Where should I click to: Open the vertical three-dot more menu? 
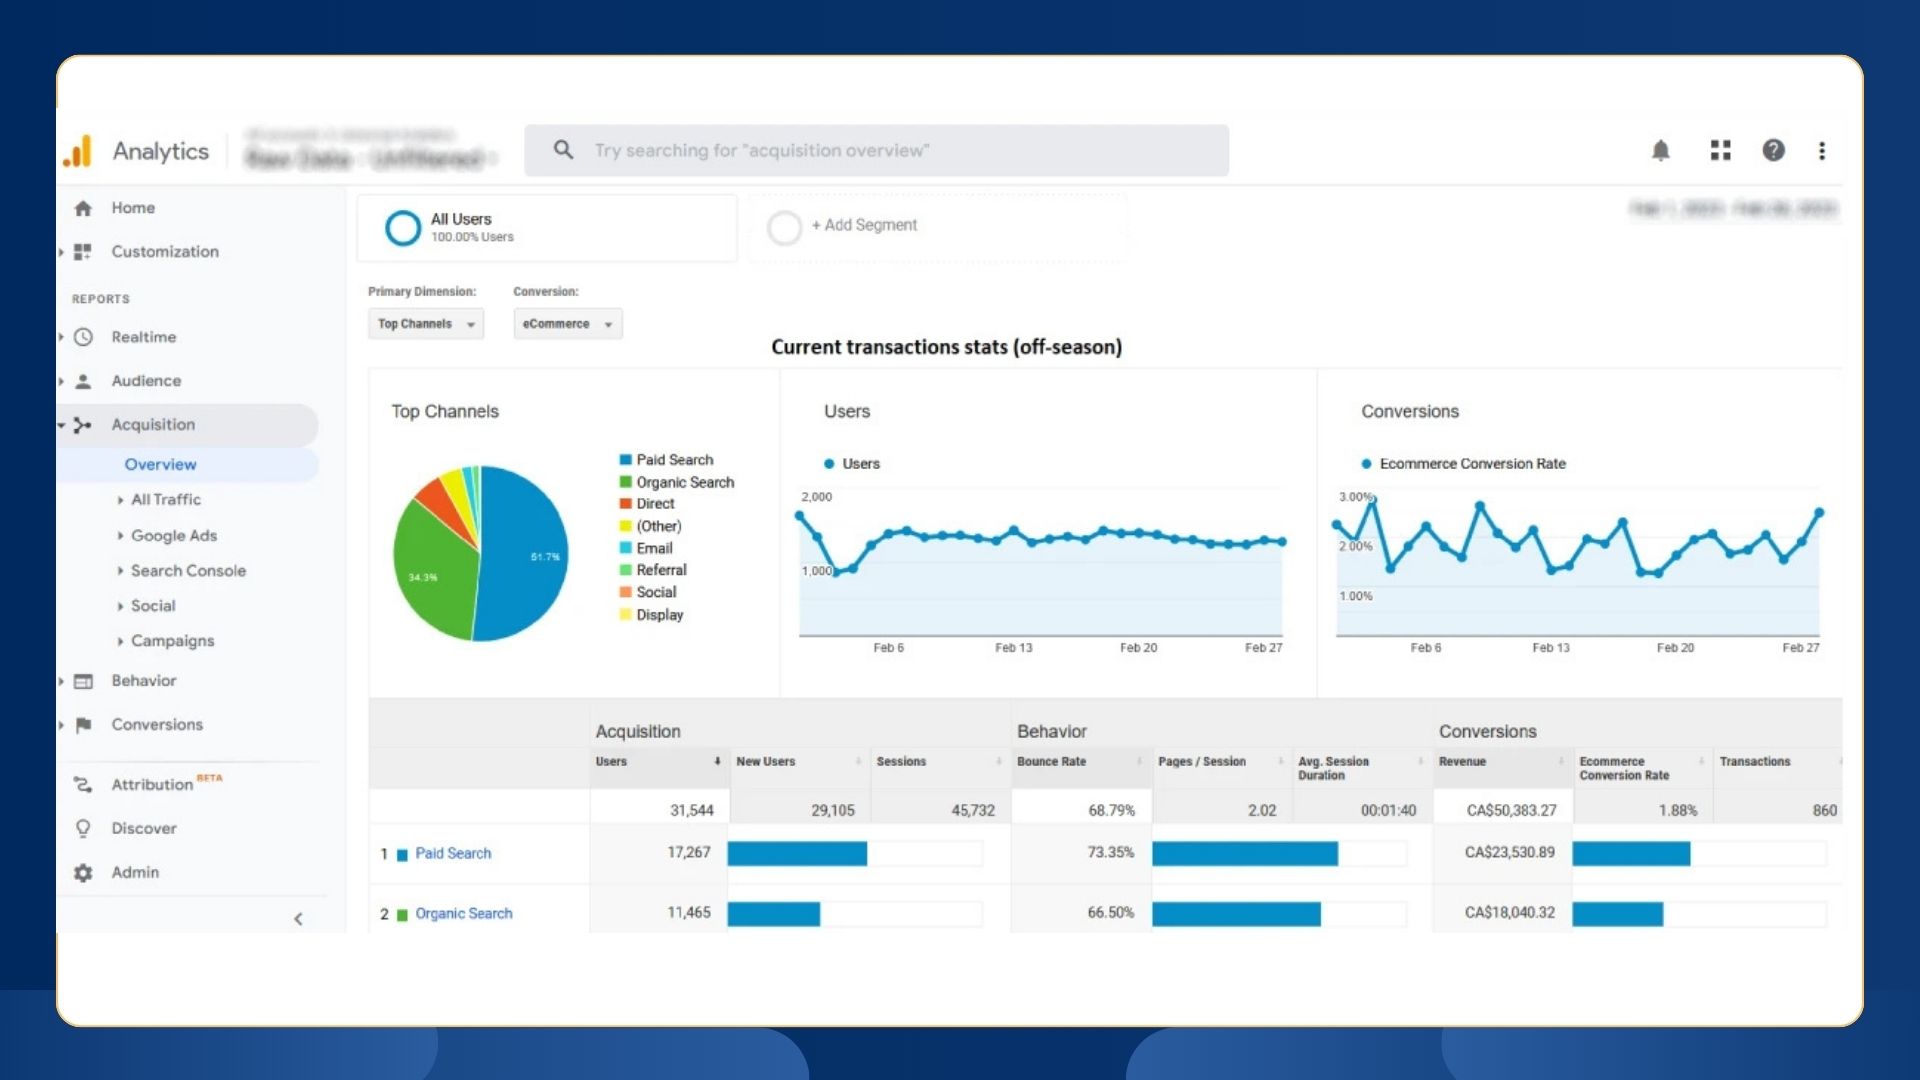tap(1822, 150)
